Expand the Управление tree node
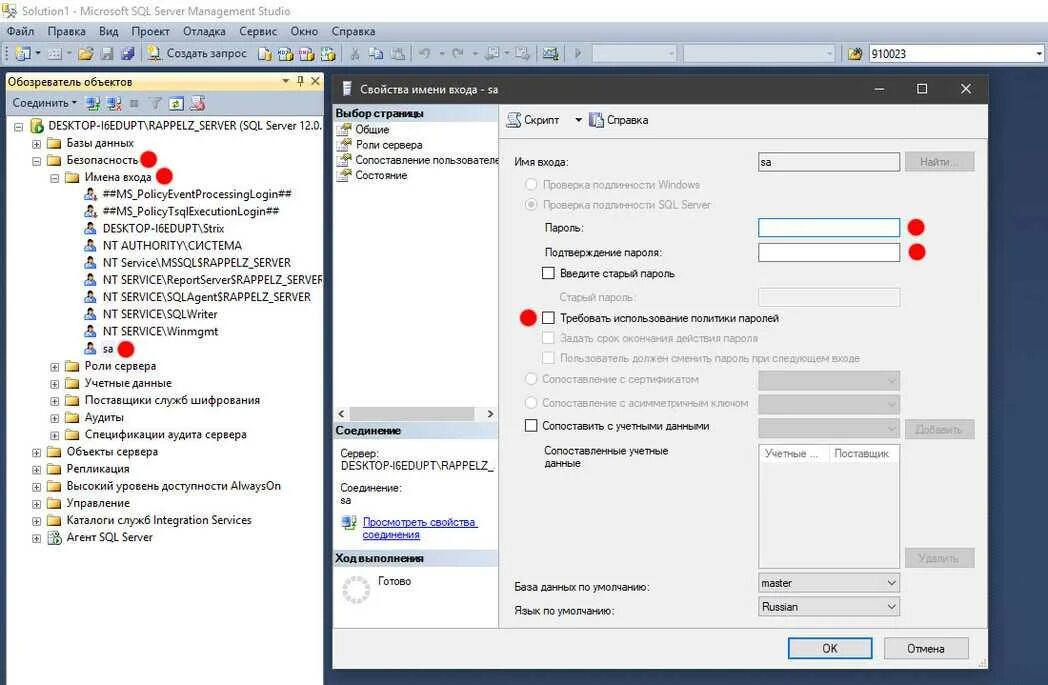Viewport: 1048px width, 685px height. (x=37, y=504)
